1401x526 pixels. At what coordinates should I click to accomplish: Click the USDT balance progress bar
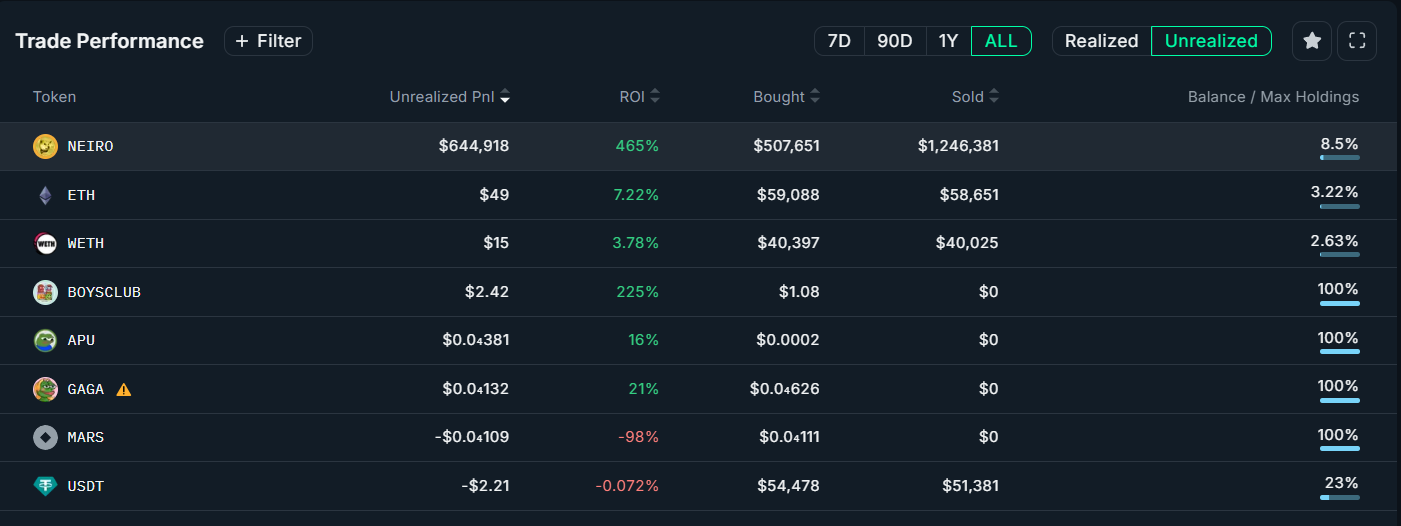[x=1339, y=497]
